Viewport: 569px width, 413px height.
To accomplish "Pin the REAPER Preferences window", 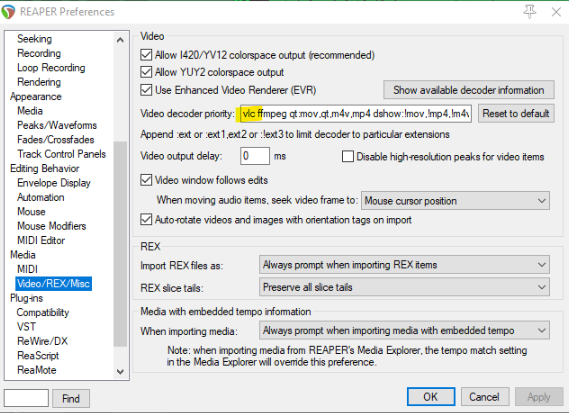I will pos(529,12).
